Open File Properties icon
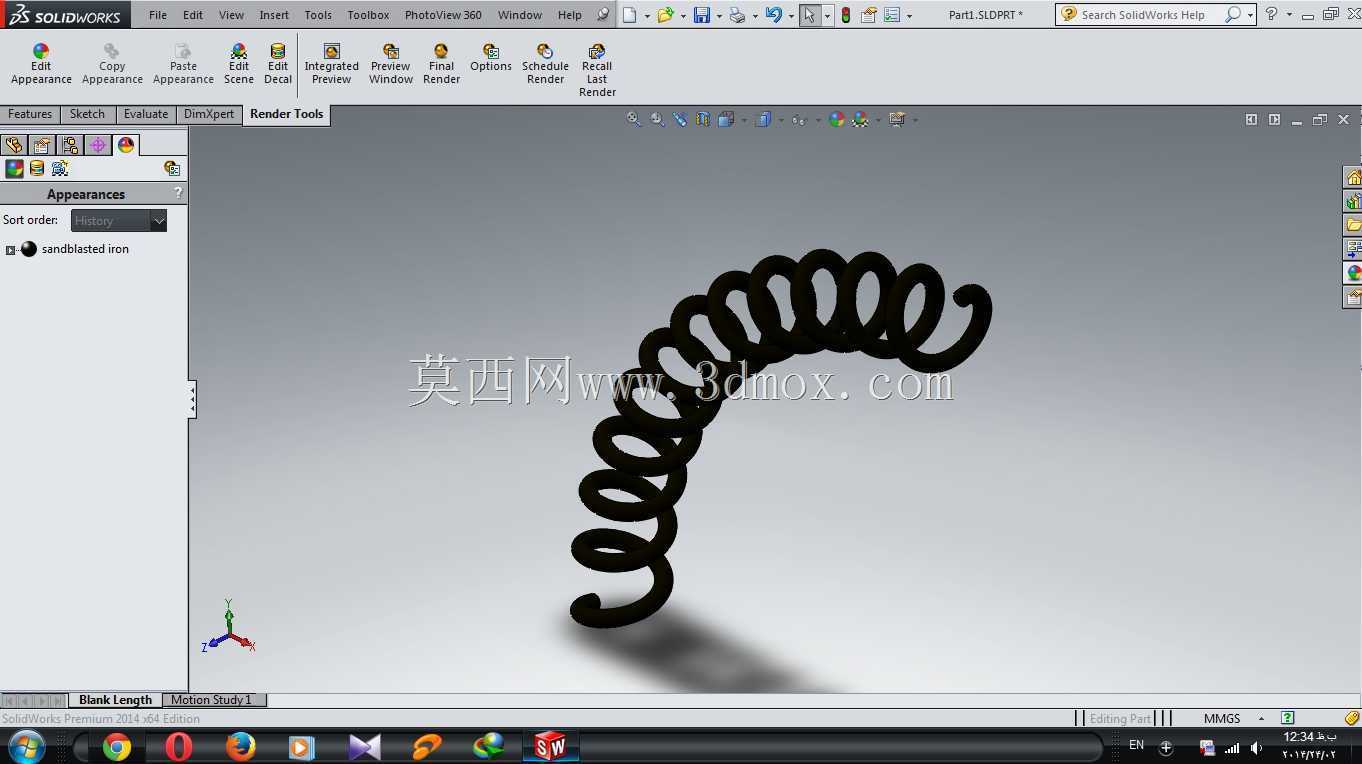Screen dimensions: 1362x764 coord(869,15)
